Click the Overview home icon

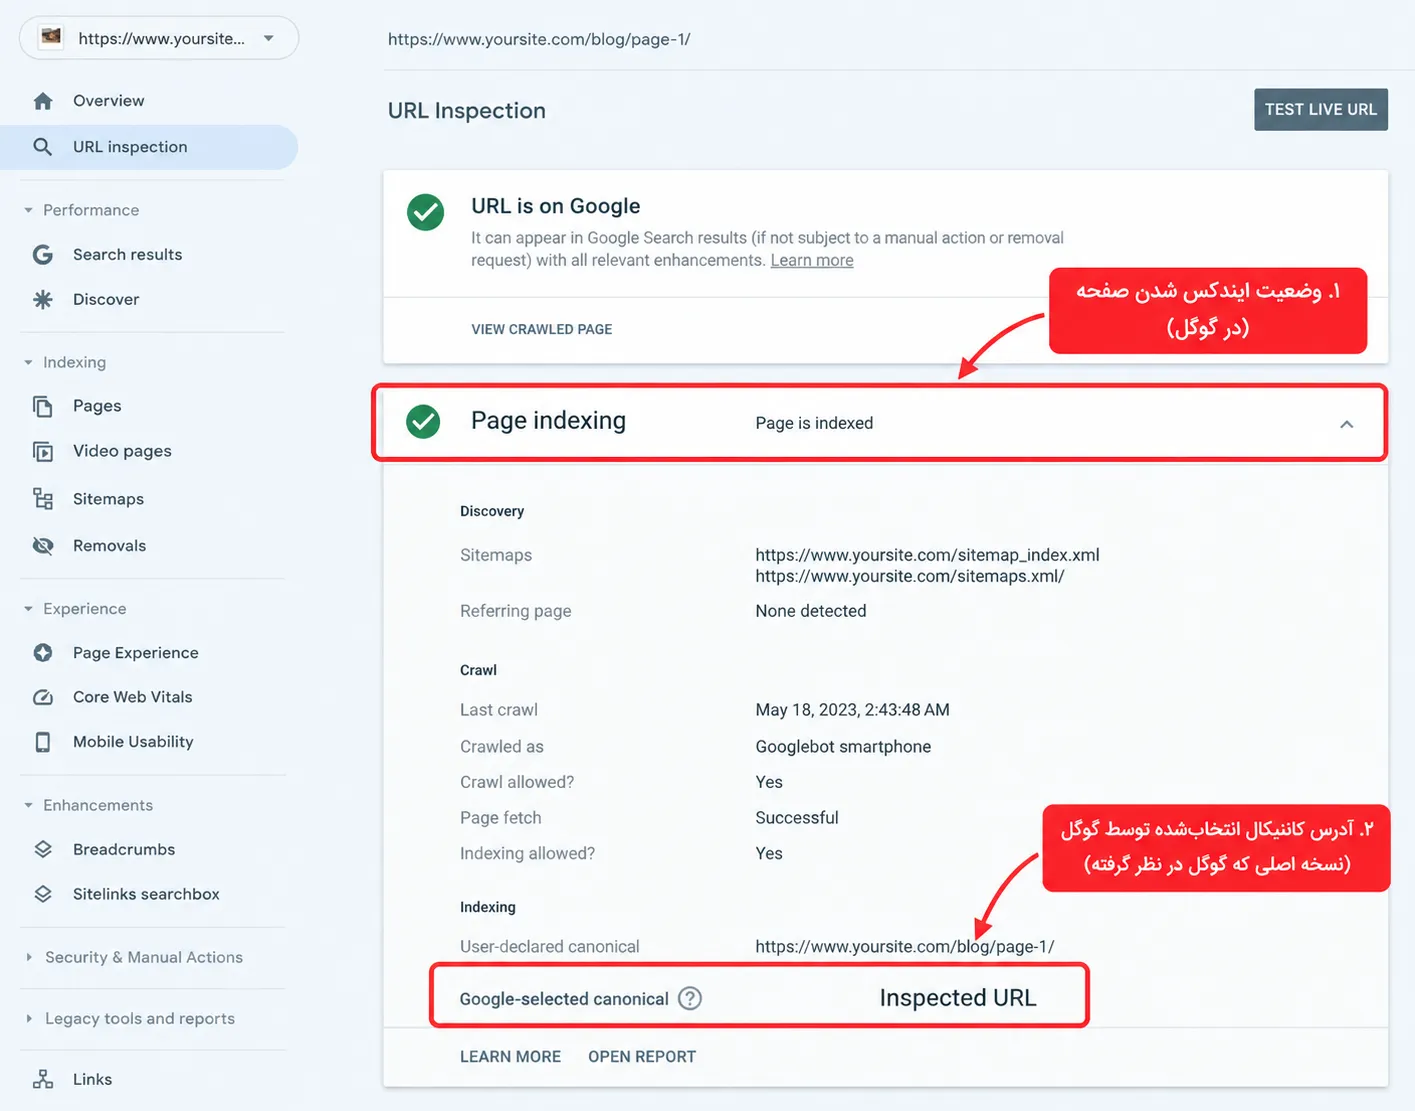pos(43,101)
